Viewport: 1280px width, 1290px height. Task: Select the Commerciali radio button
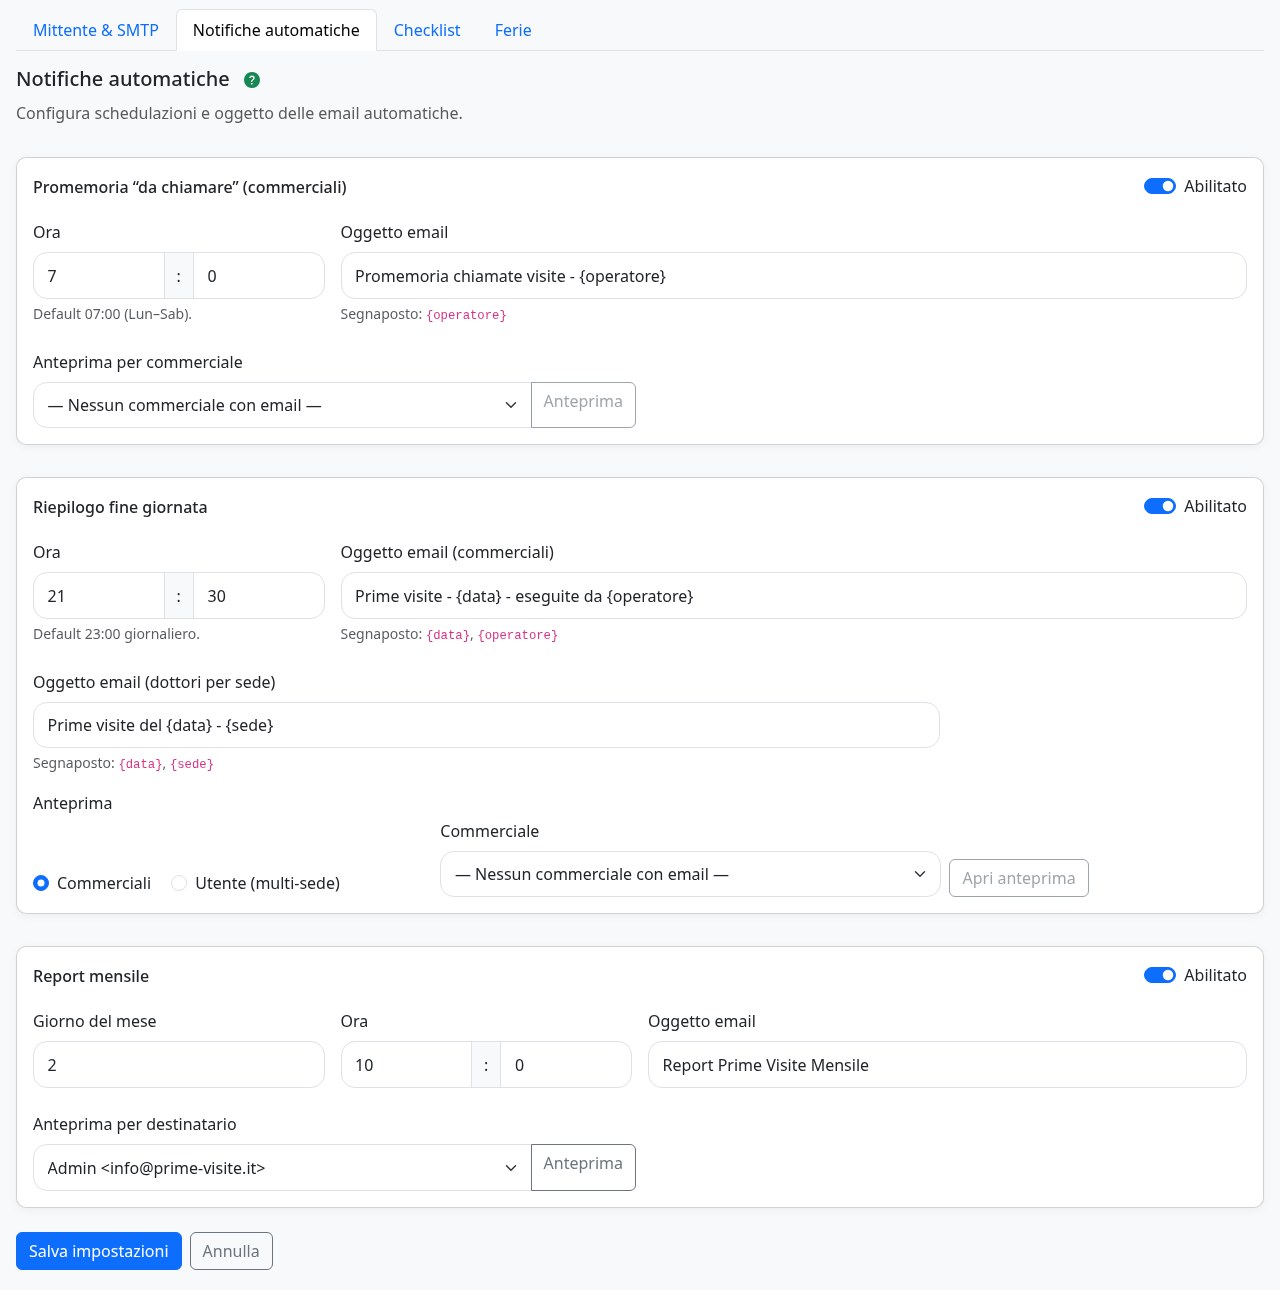[x=41, y=883]
